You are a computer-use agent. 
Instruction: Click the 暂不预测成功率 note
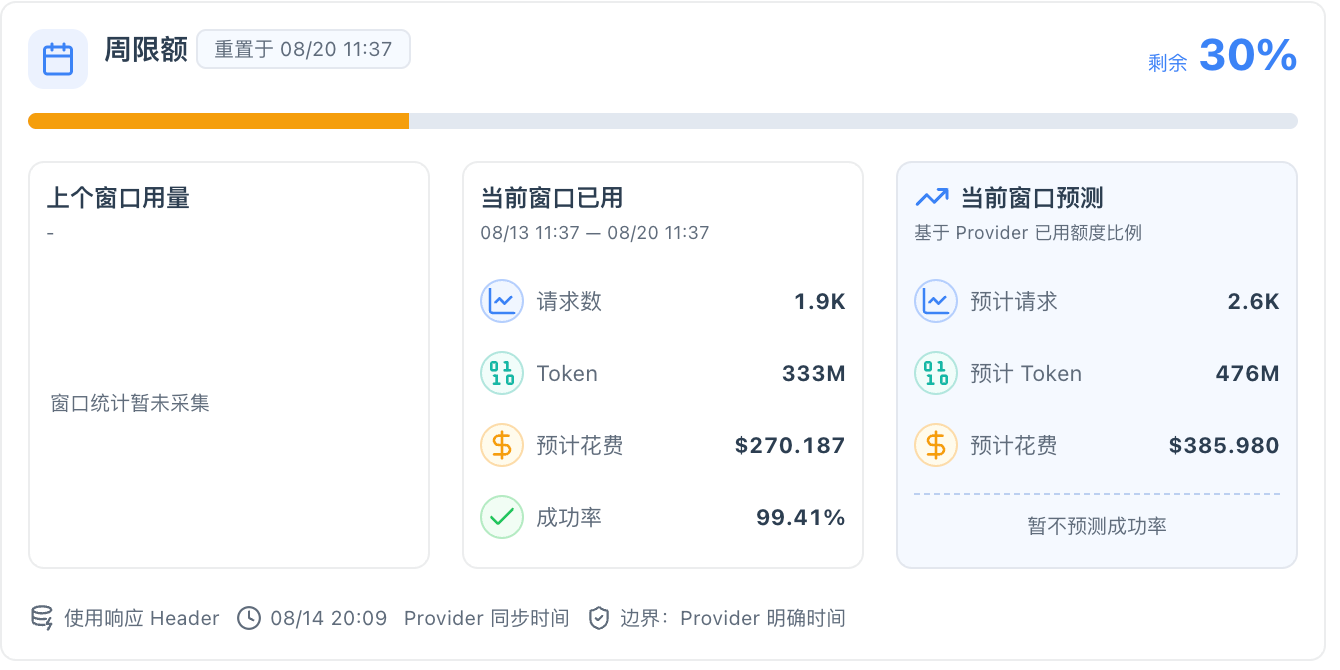tap(1097, 526)
